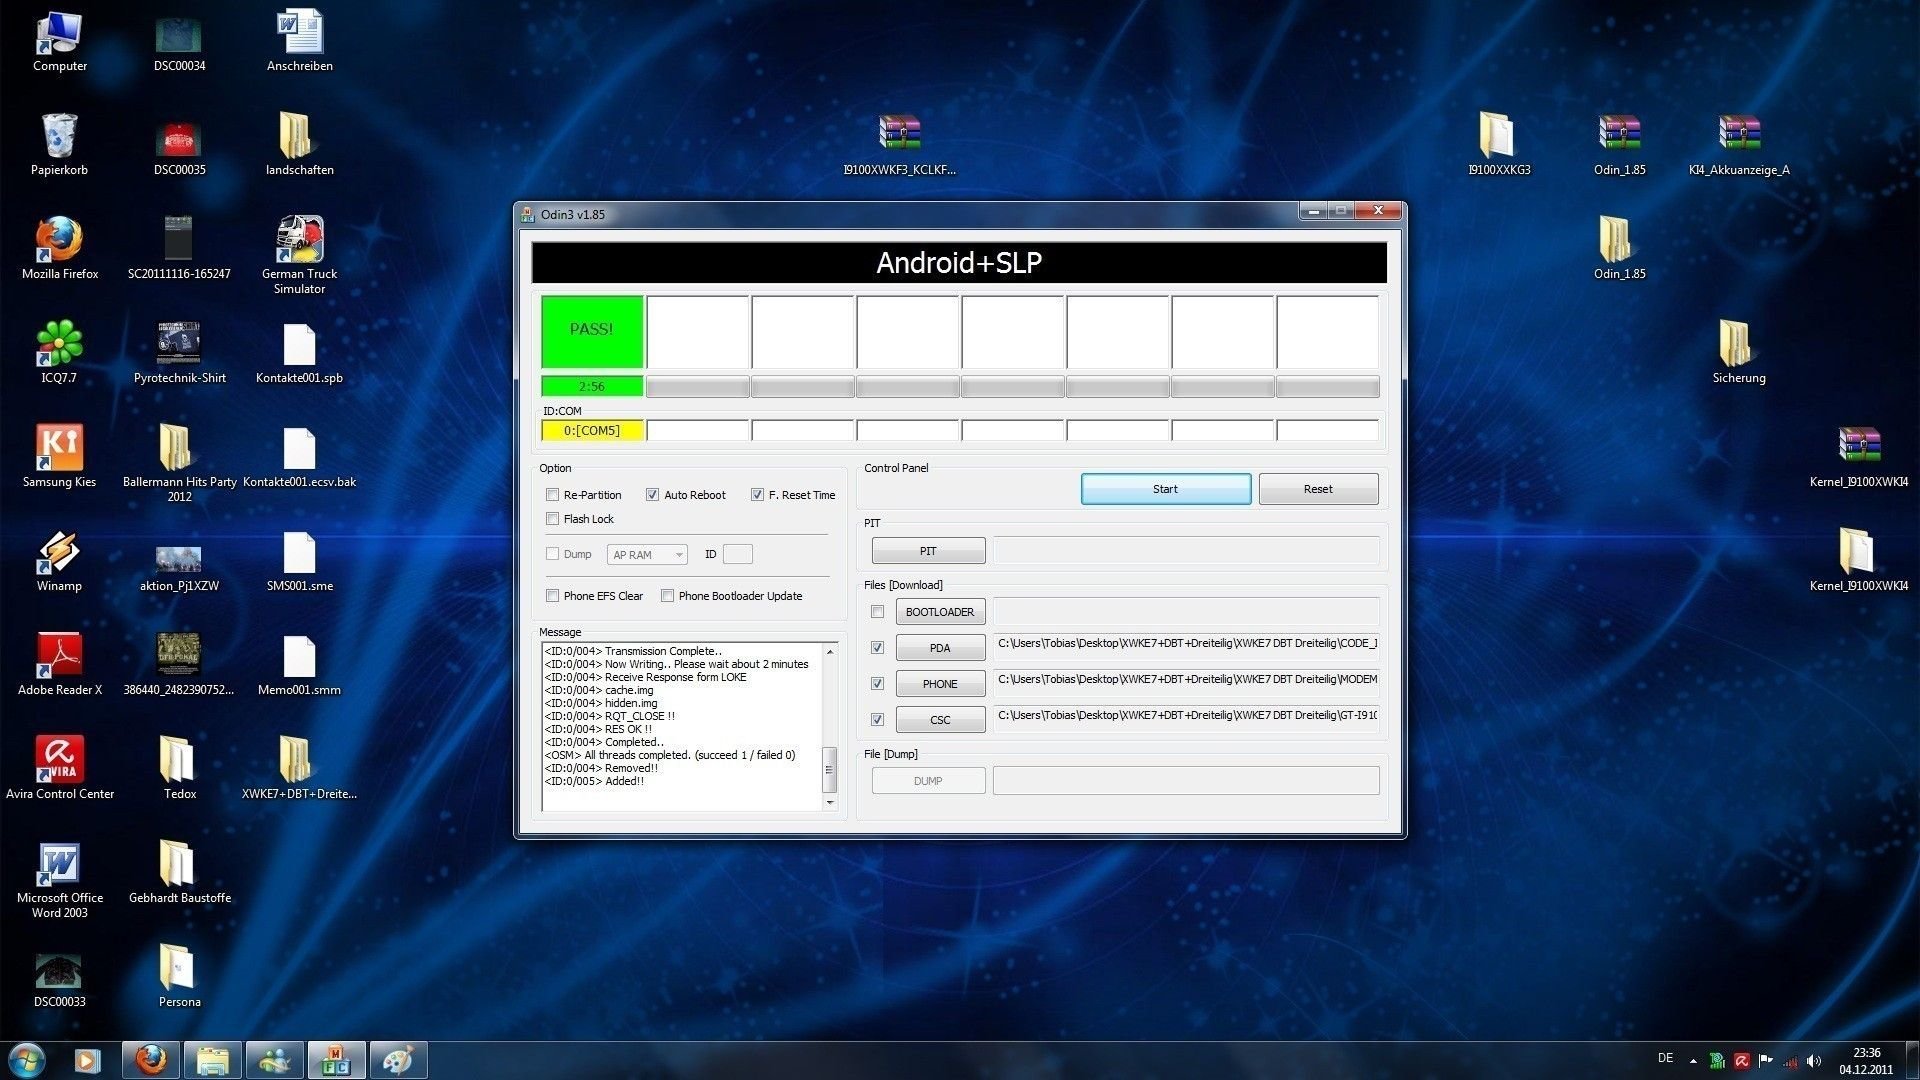Uncheck the CSC file checkbox

[877, 720]
